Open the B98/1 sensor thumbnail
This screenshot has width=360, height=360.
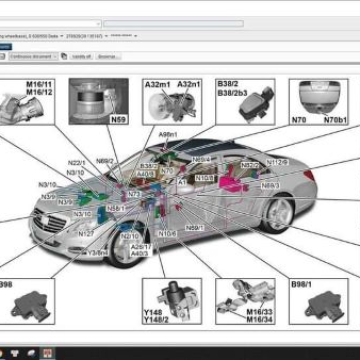click(x=319, y=301)
